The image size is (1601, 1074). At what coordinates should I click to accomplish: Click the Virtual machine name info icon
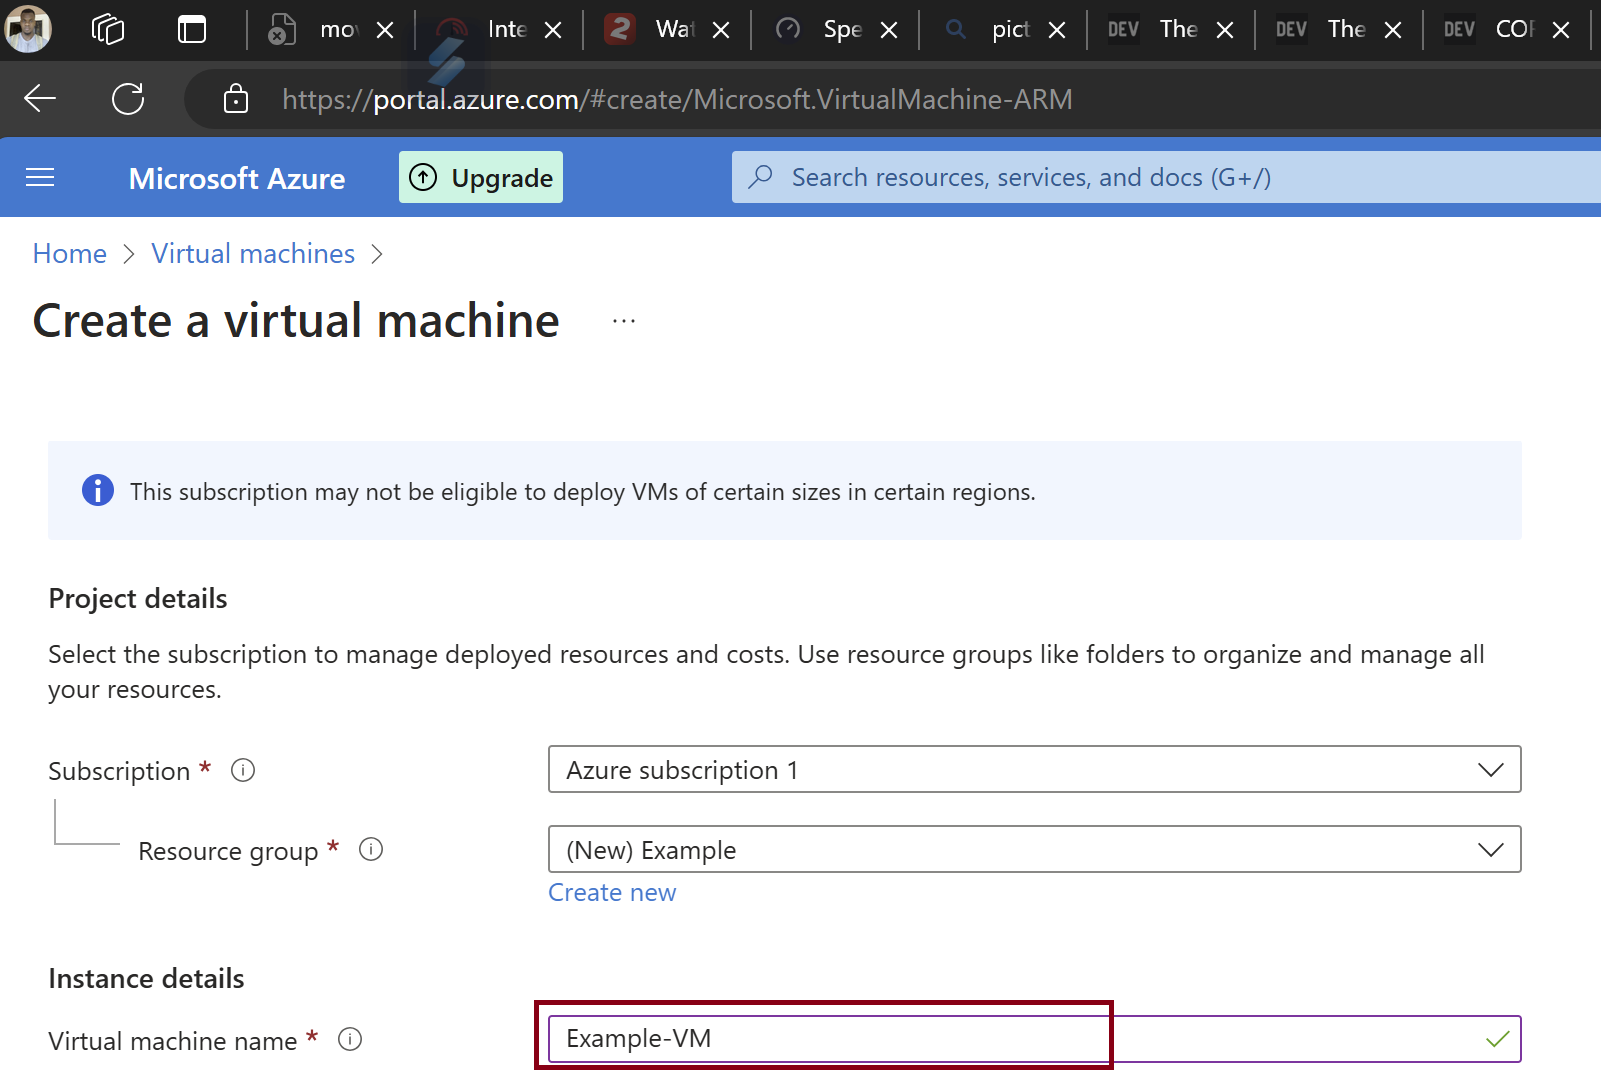tap(350, 1040)
